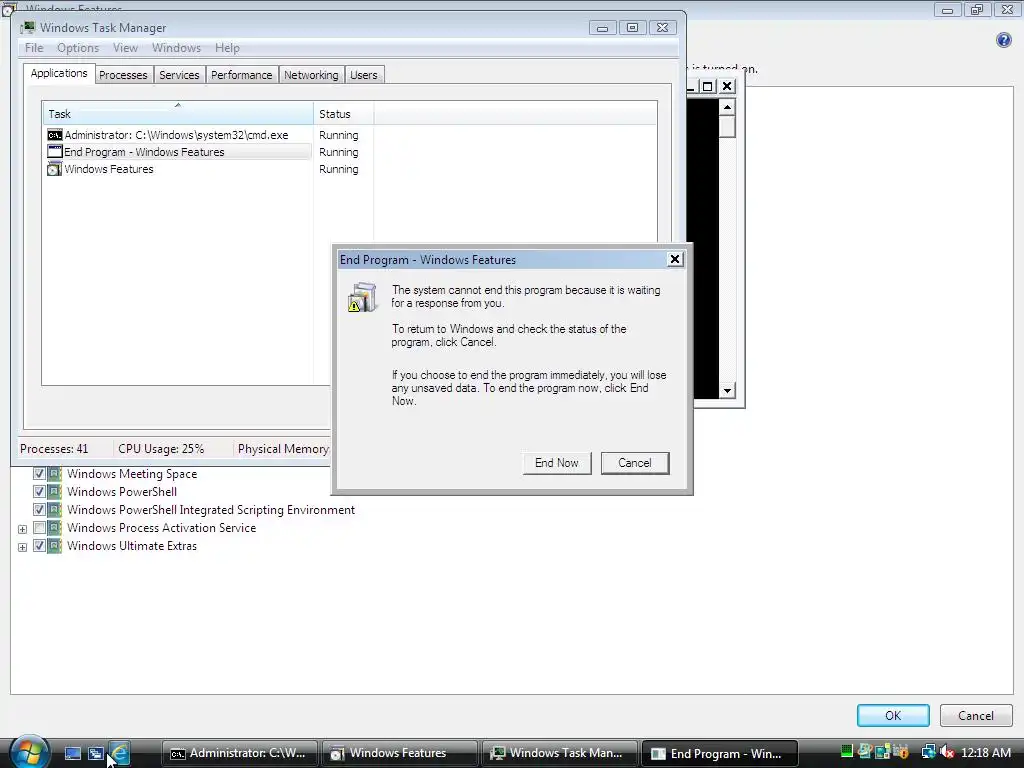Expand Windows Process Activation Service node
The image size is (1024, 768).
pos(22,529)
